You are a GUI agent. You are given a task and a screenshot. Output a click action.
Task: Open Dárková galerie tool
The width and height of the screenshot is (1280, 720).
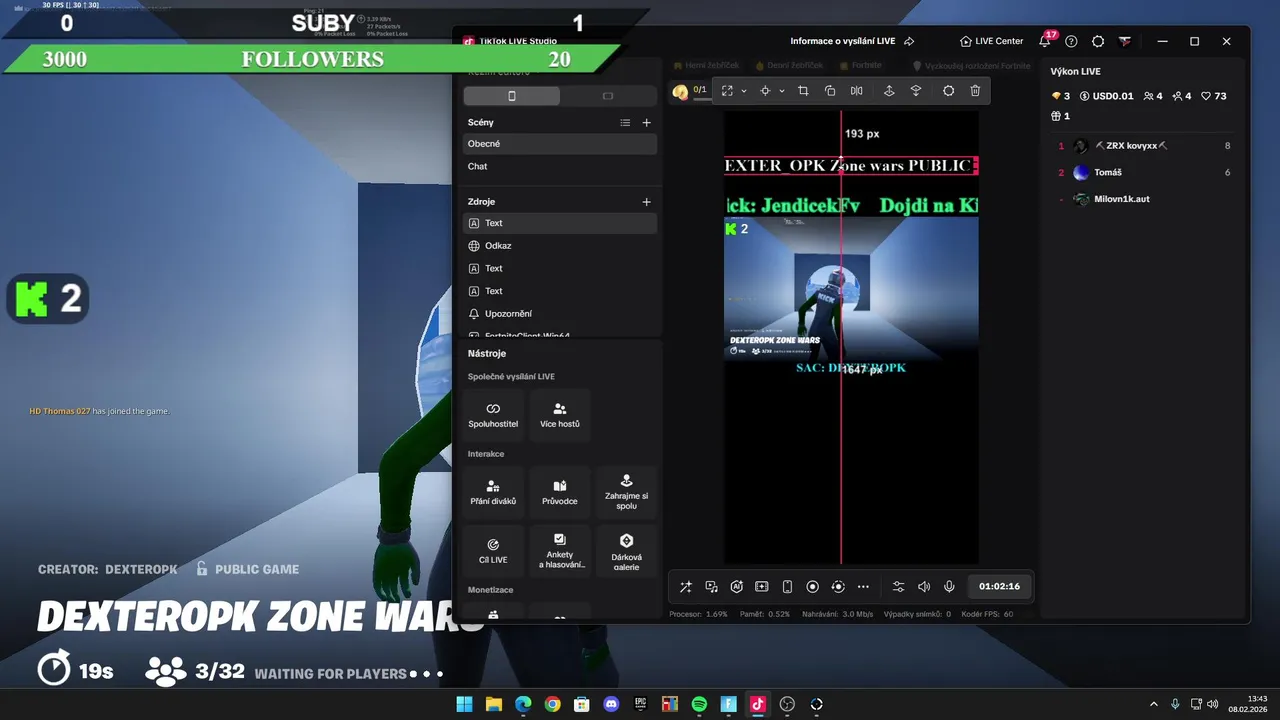click(626, 551)
